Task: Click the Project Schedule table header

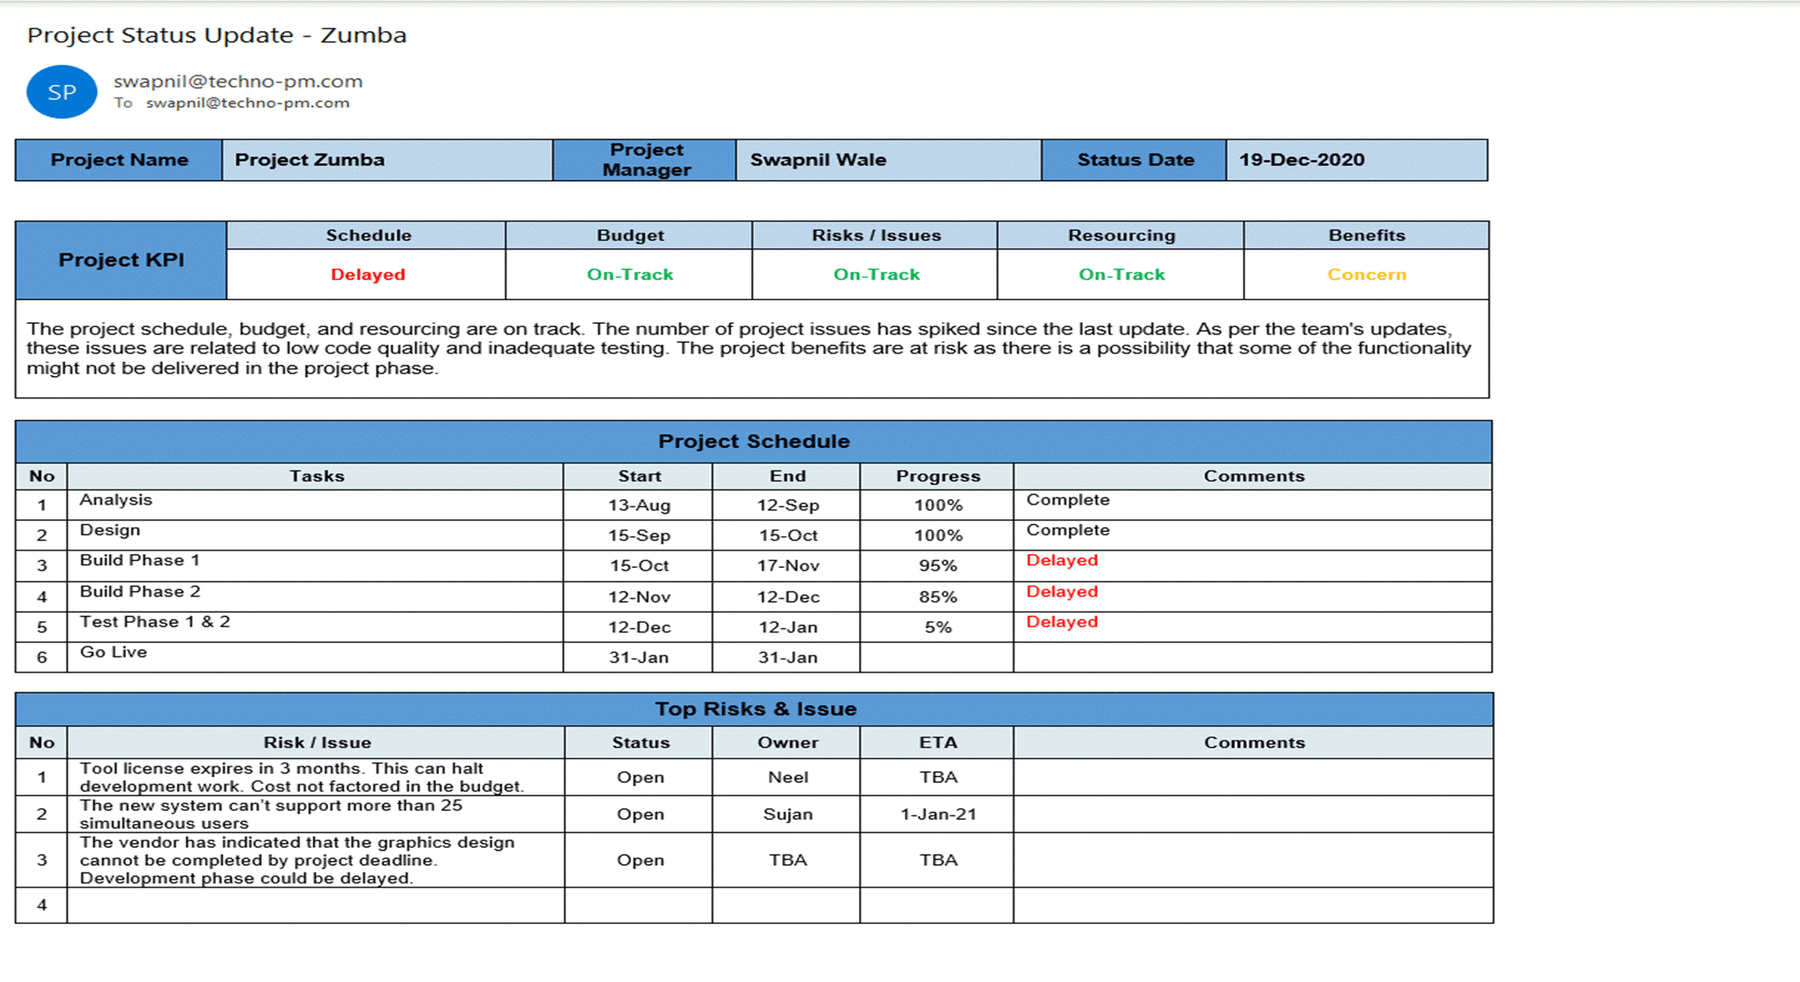Action: pos(753,441)
